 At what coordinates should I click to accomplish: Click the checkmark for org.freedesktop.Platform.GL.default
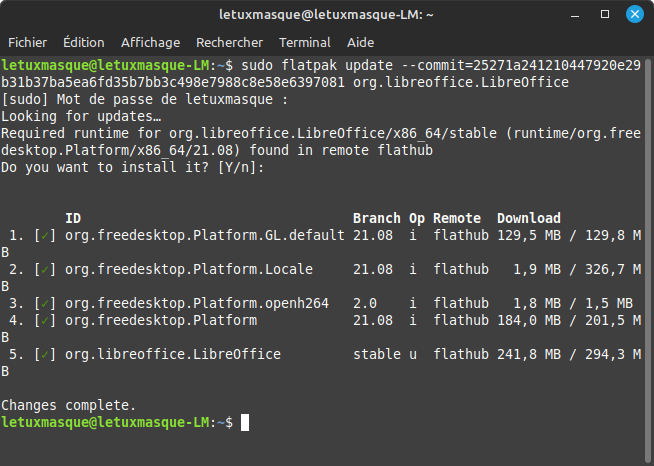tap(45, 236)
